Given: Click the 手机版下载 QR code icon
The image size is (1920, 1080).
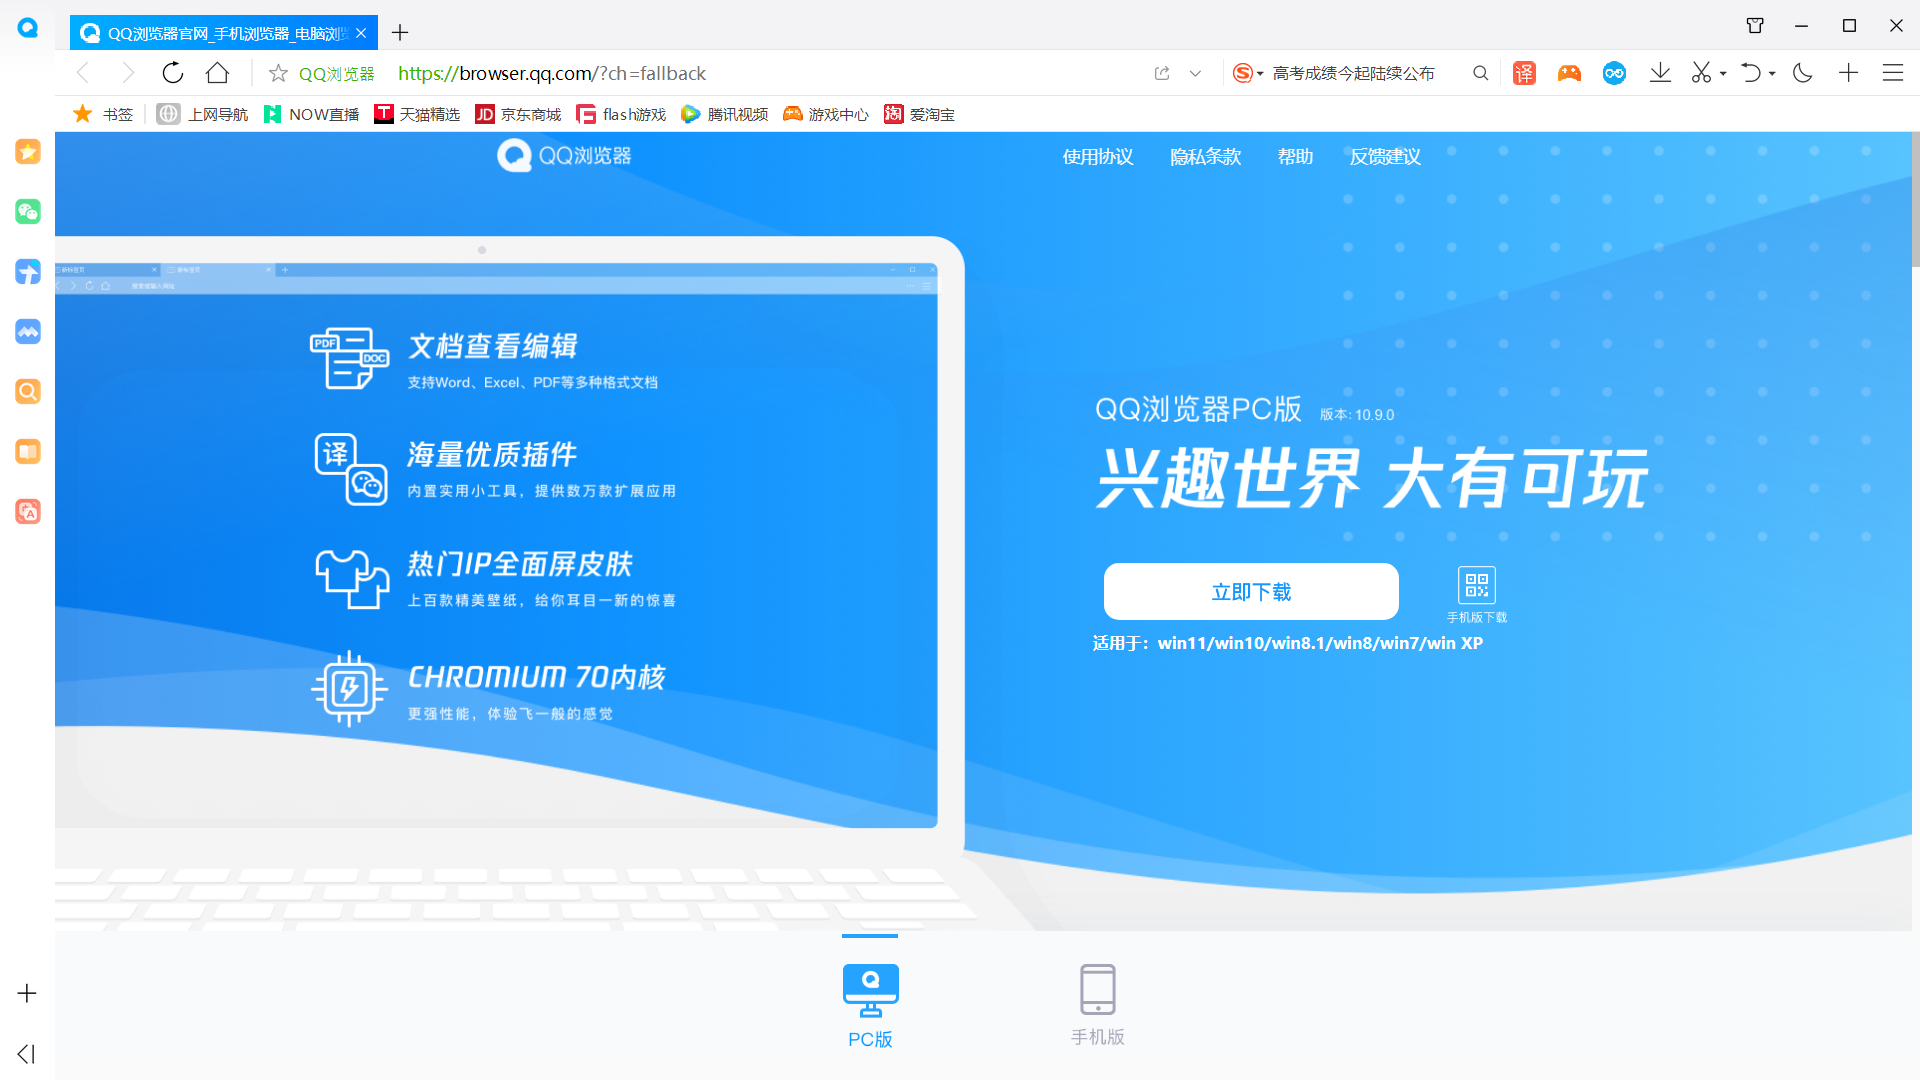Looking at the screenshot, I should pyautogui.click(x=1477, y=586).
